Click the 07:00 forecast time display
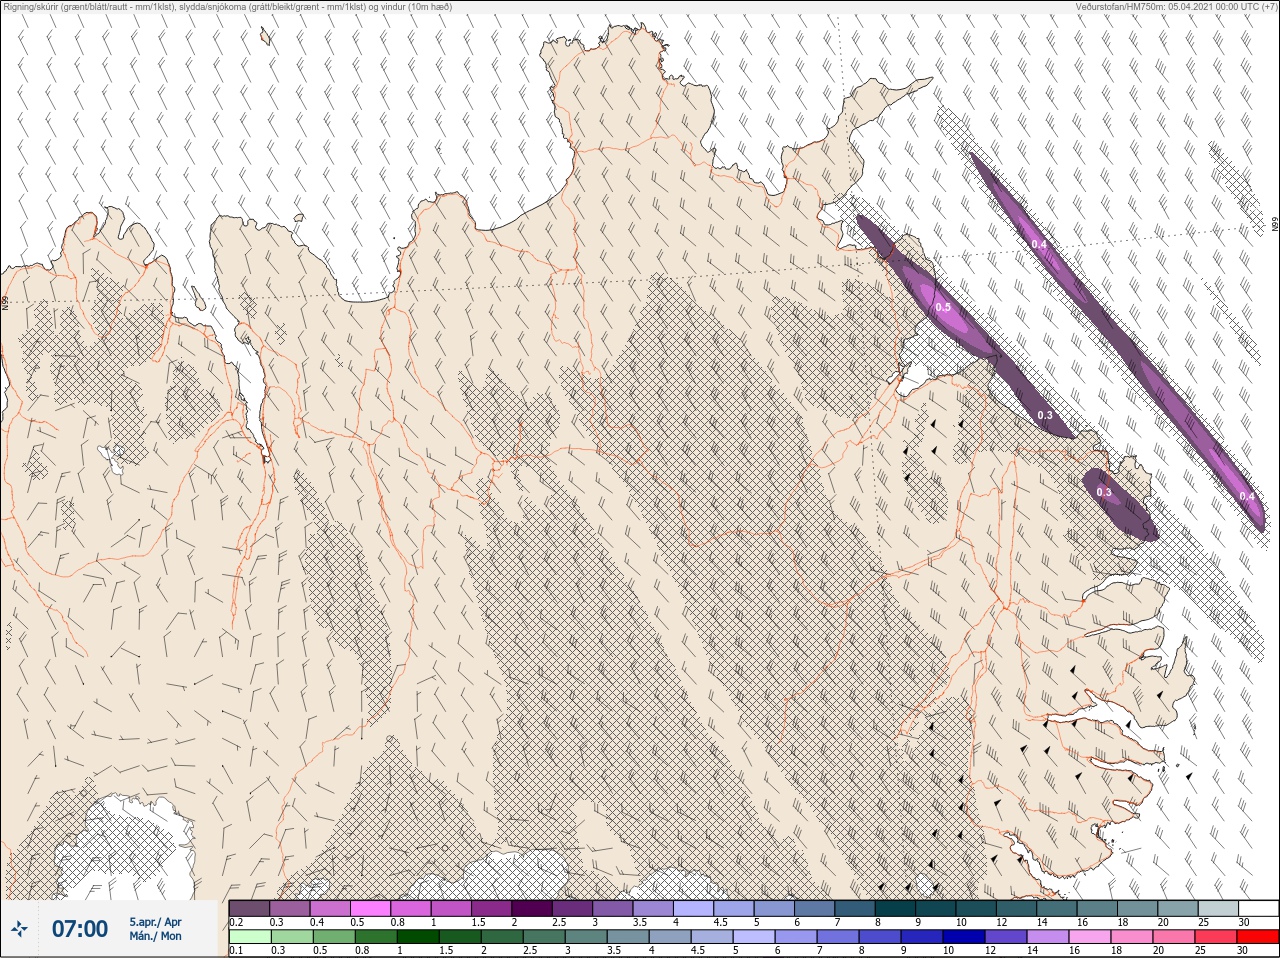Screen dimensions: 1280x958 pos(79,929)
